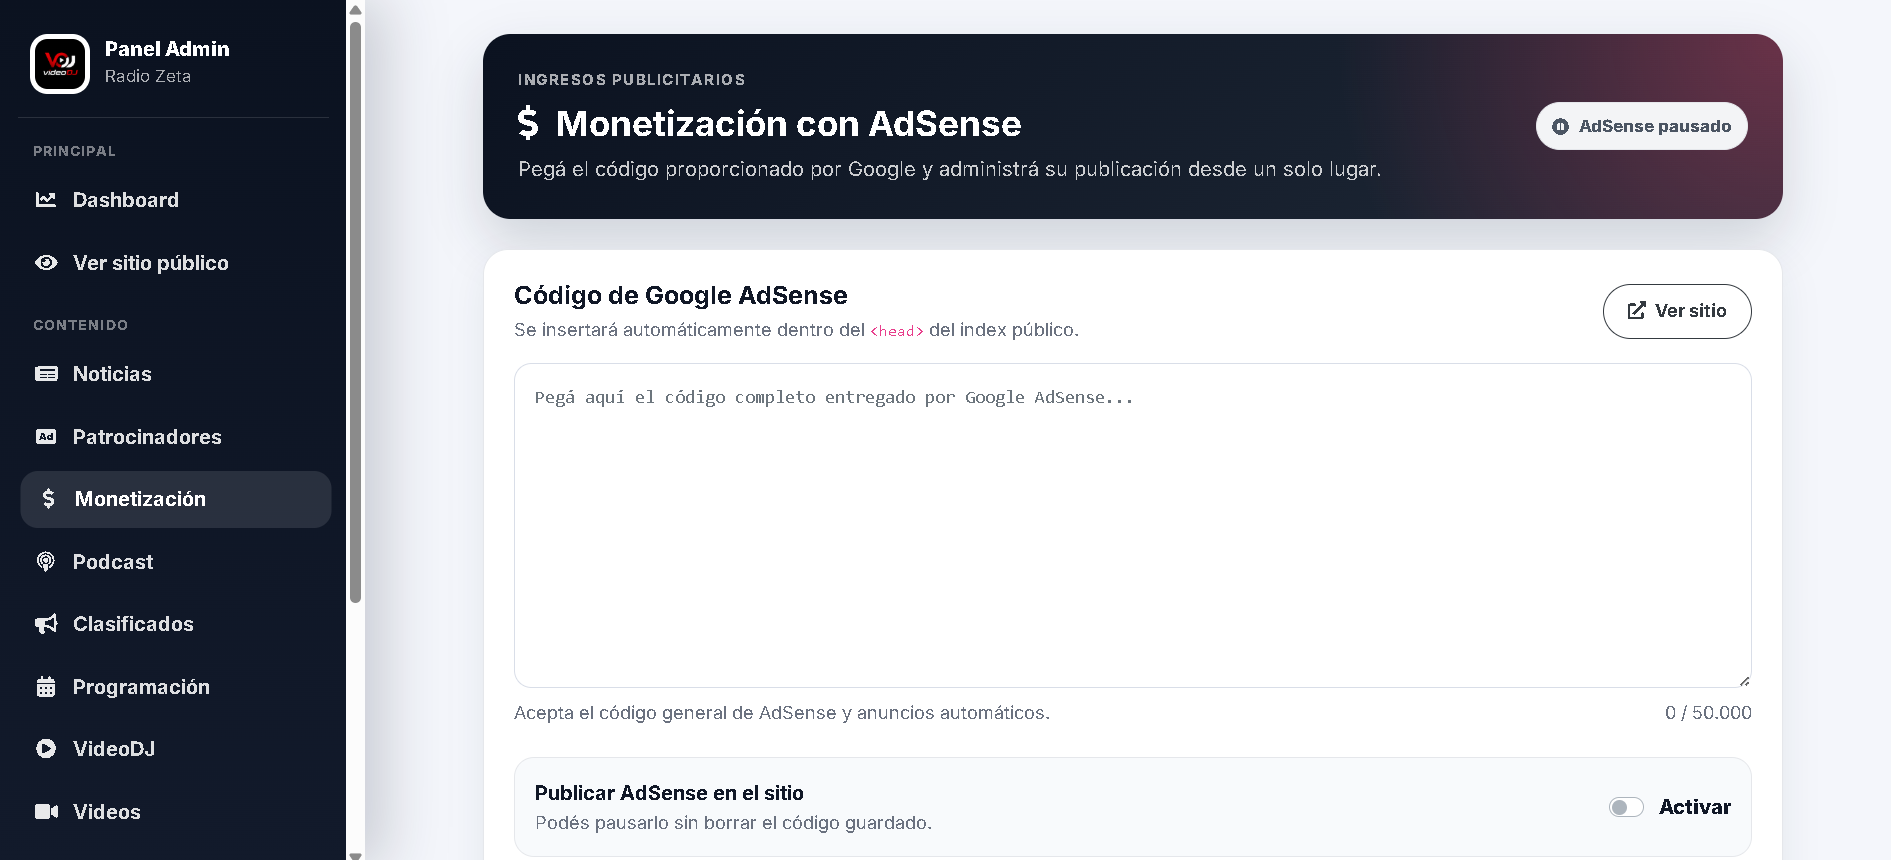The height and width of the screenshot is (860, 1891).
Task: Click the external link icon in Ver sitio
Action: point(1636,311)
